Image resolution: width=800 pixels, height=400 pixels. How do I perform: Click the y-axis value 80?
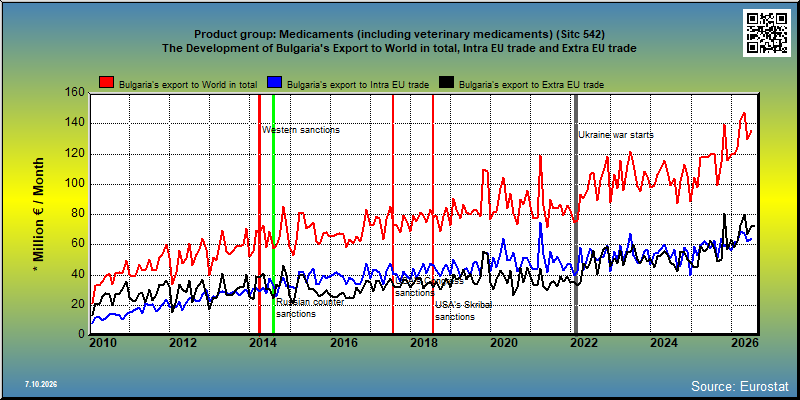point(78,213)
